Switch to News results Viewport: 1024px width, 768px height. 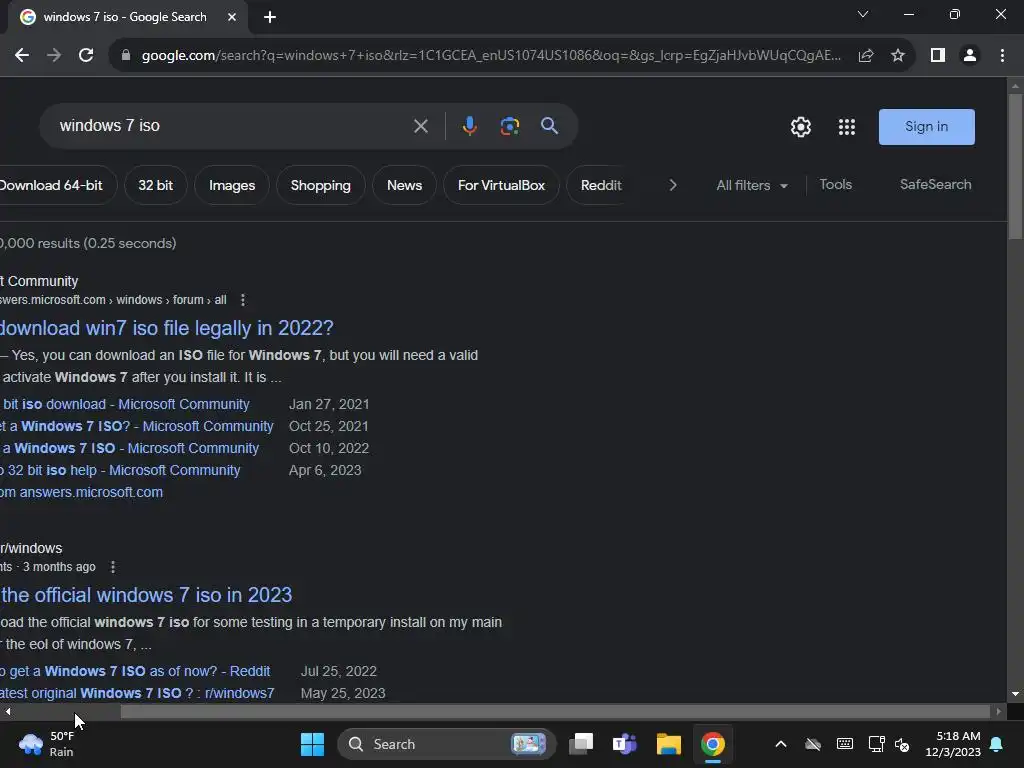coord(404,185)
